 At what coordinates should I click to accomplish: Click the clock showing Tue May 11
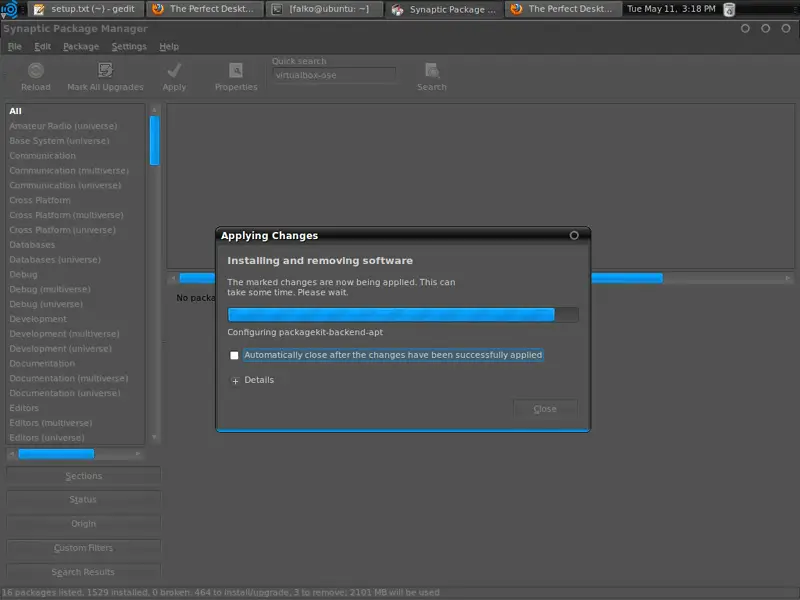pyautogui.click(x=671, y=9)
